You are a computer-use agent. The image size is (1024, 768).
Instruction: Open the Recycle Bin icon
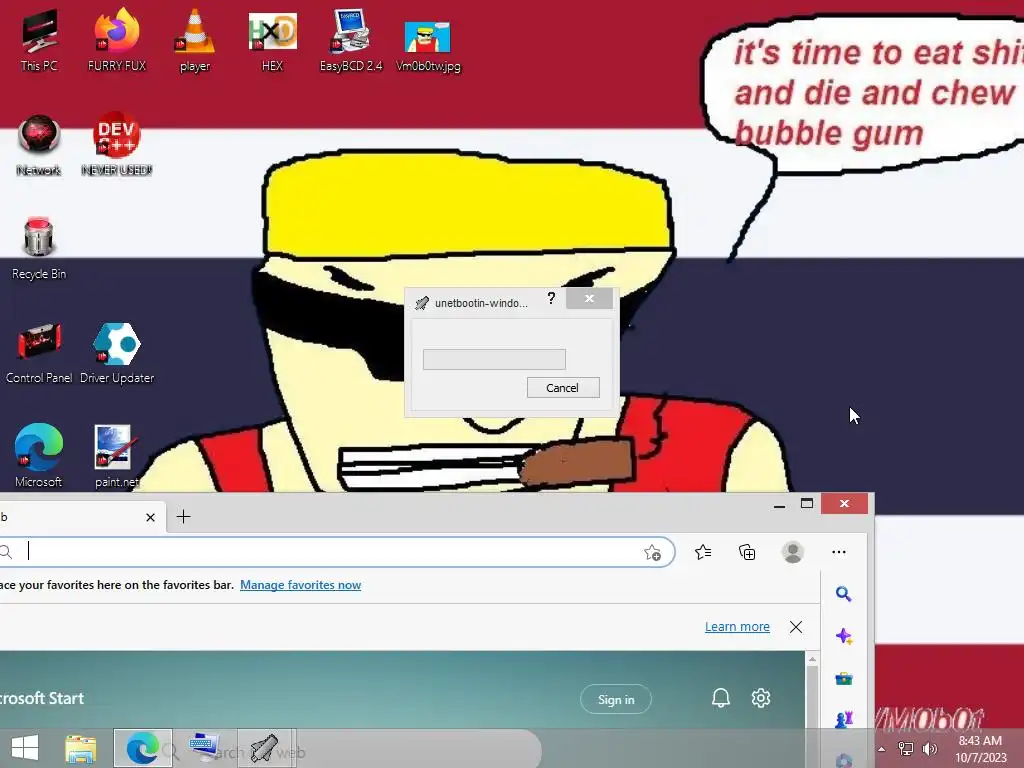[39, 248]
